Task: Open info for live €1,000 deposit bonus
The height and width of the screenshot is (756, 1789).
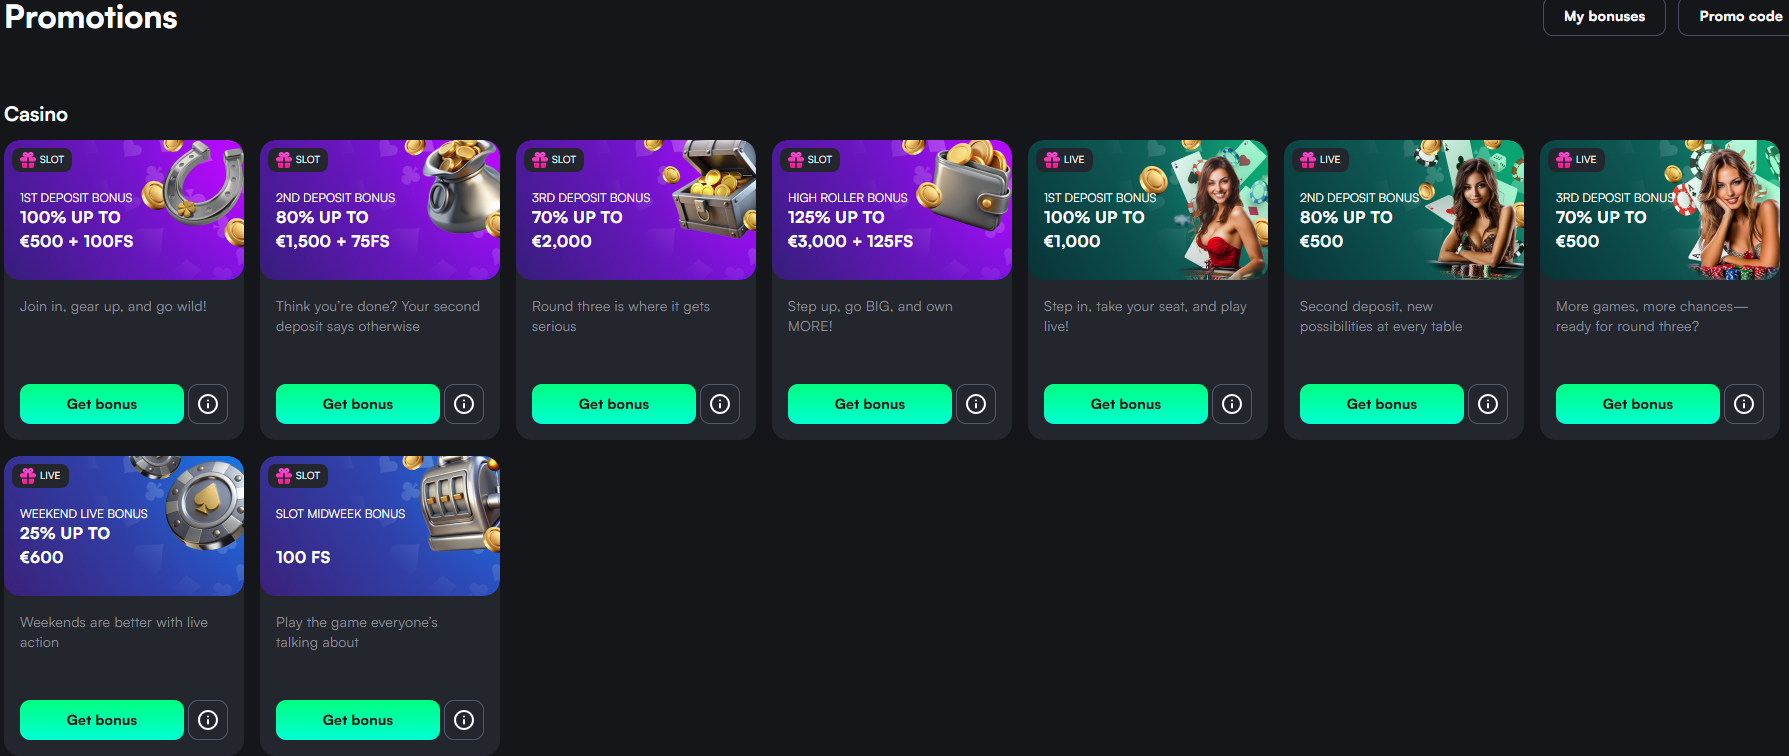Action: pyautogui.click(x=1232, y=404)
